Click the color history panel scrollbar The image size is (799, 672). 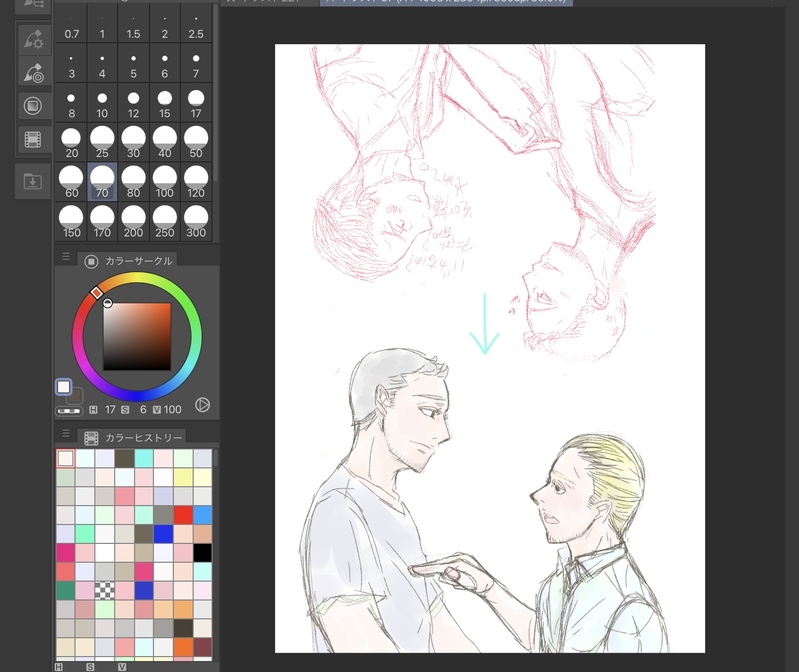pyautogui.click(x=216, y=458)
